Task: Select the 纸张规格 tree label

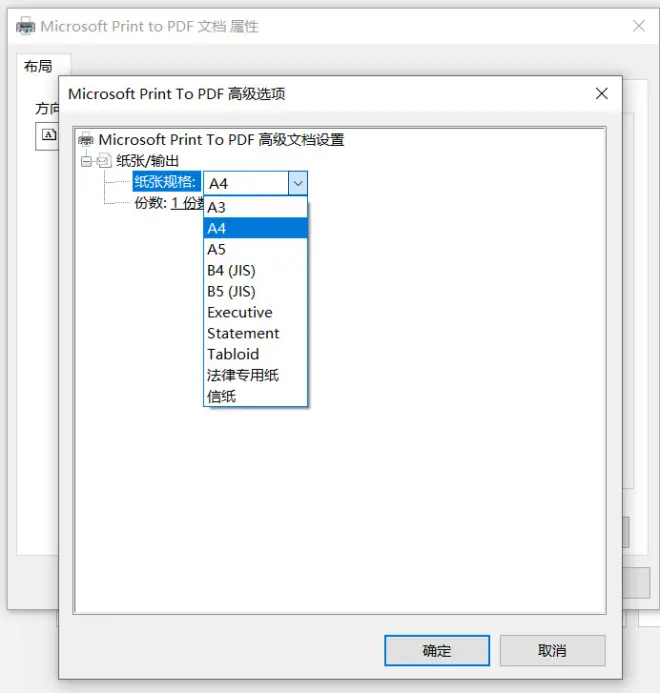Action: pos(166,182)
